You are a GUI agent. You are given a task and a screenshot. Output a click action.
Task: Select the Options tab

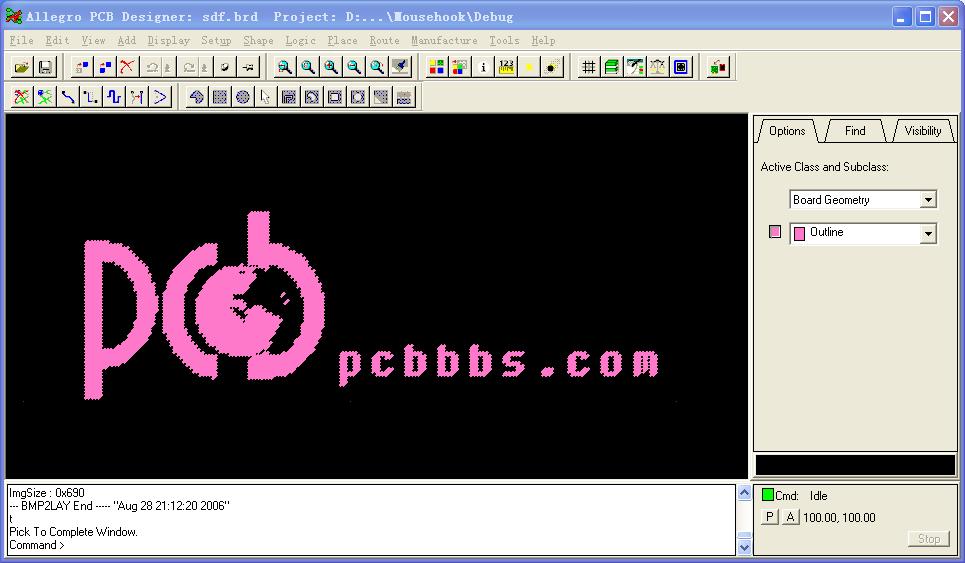[x=787, y=130]
